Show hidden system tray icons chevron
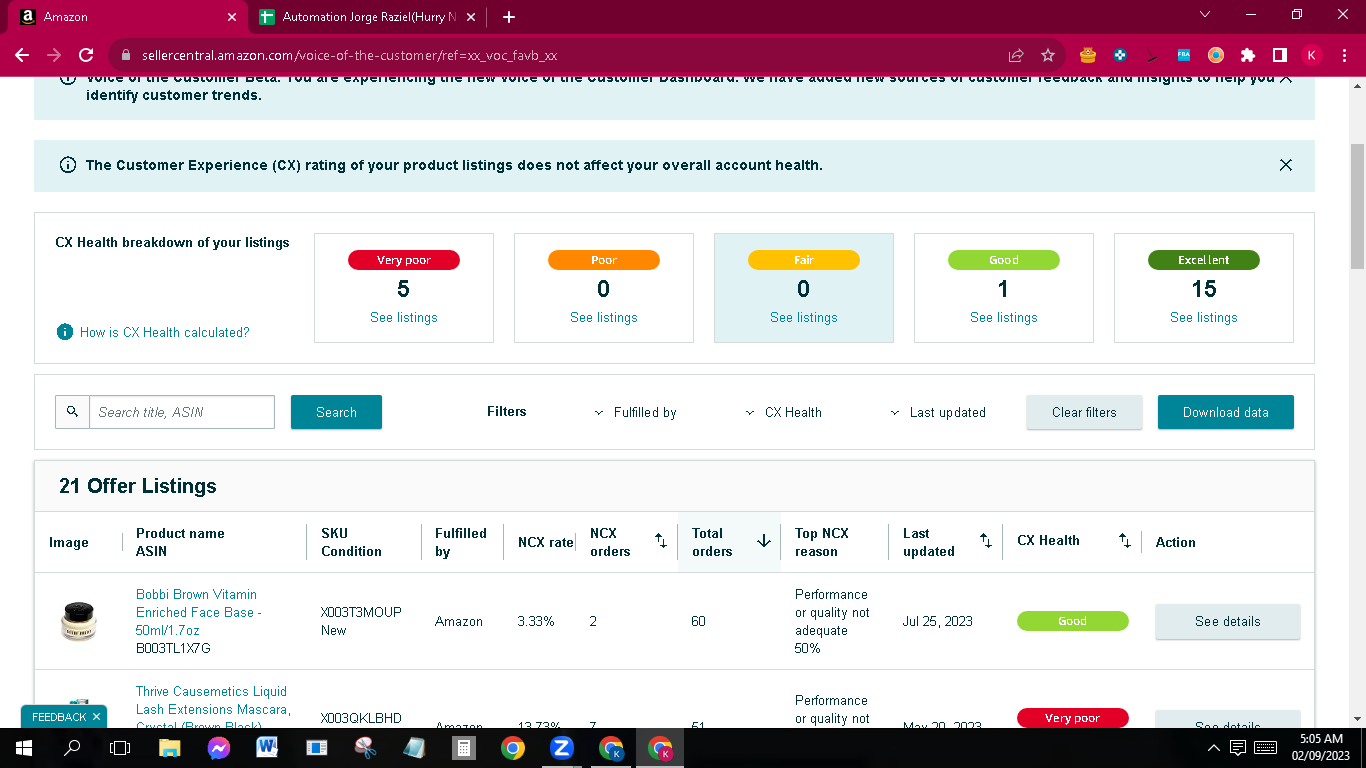Screen dimensions: 1366x768 (x=1214, y=747)
